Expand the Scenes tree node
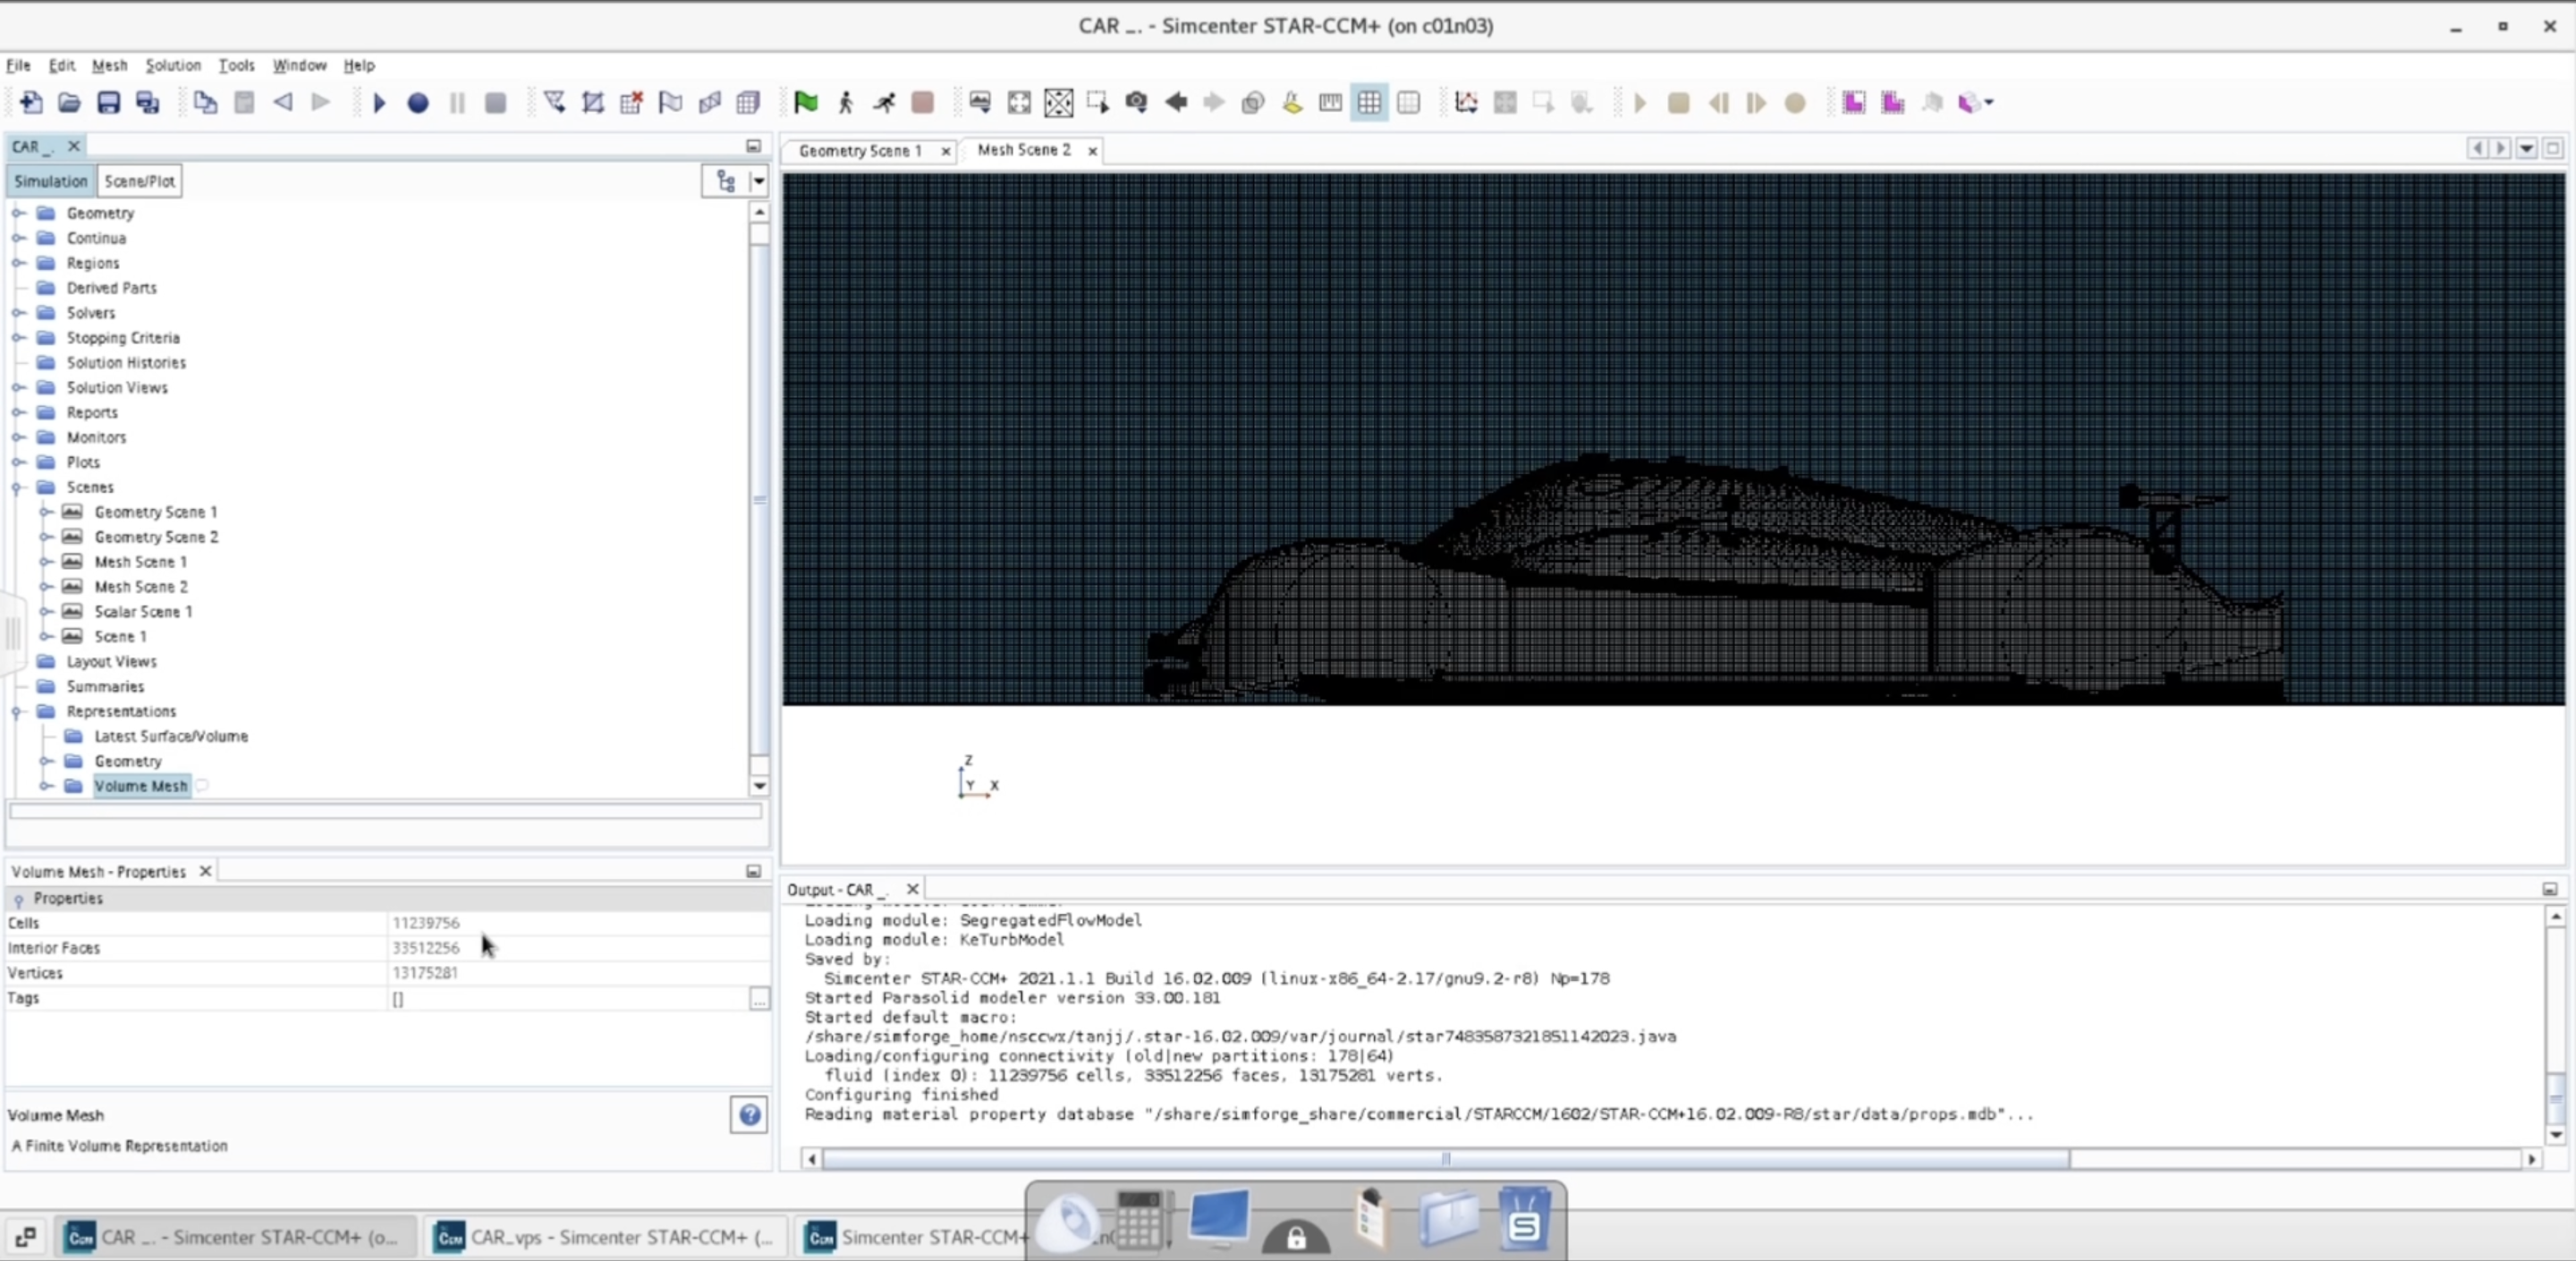This screenshot has height=1261, width=2576. (16, 486)
